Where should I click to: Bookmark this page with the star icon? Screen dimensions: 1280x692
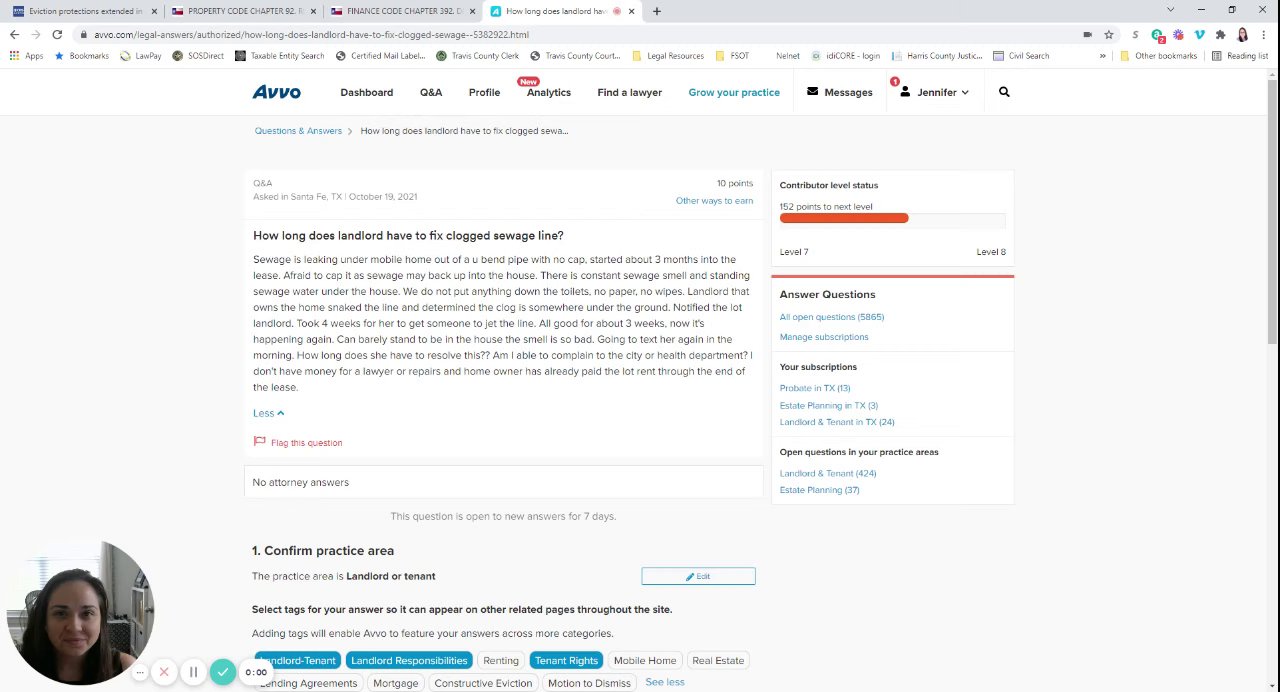1109,34
